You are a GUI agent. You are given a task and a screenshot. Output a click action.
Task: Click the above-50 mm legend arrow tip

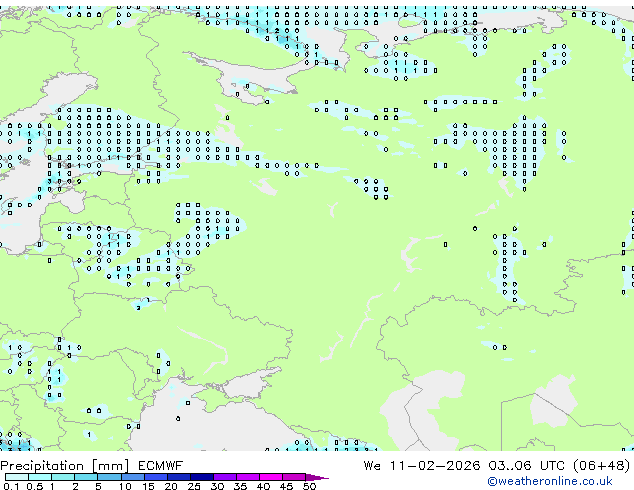[317, 477]
